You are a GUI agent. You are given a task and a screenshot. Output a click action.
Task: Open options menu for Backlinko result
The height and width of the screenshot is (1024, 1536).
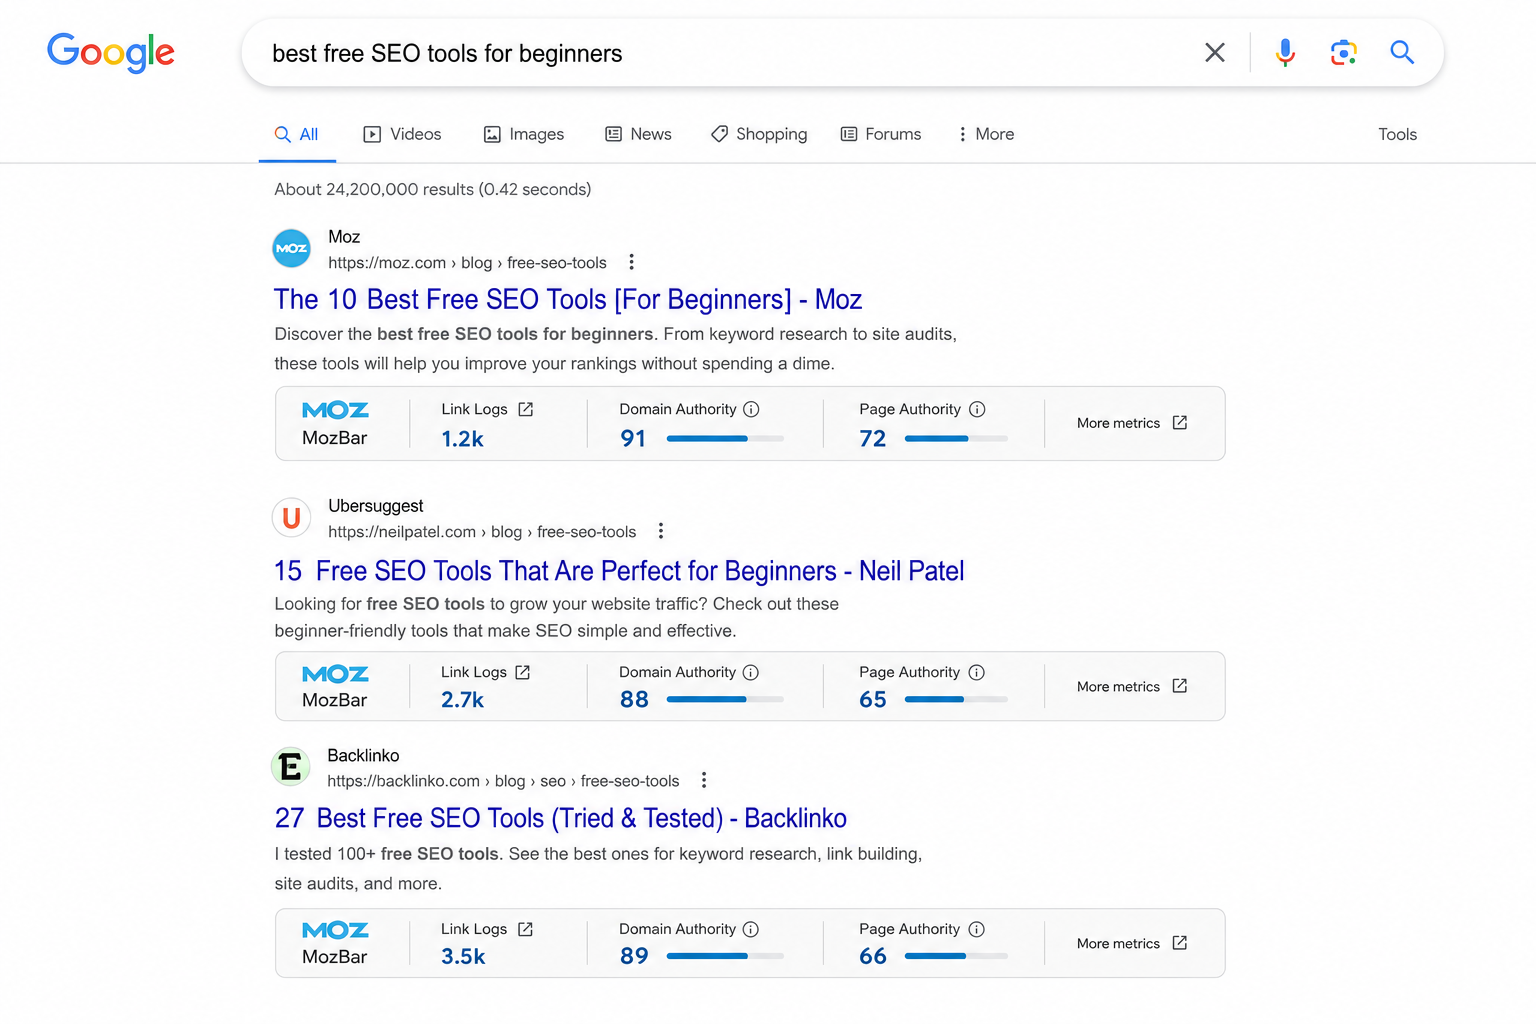tap(704, 780)
